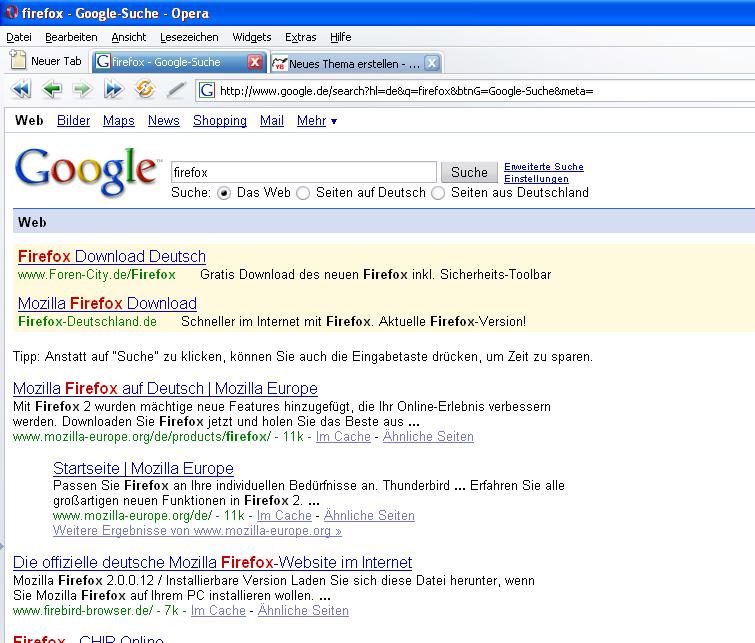Open Startseite | Mozilla Europe result
Screen dimensions: 755x643
pyautogui.click(x=143, y=468)
